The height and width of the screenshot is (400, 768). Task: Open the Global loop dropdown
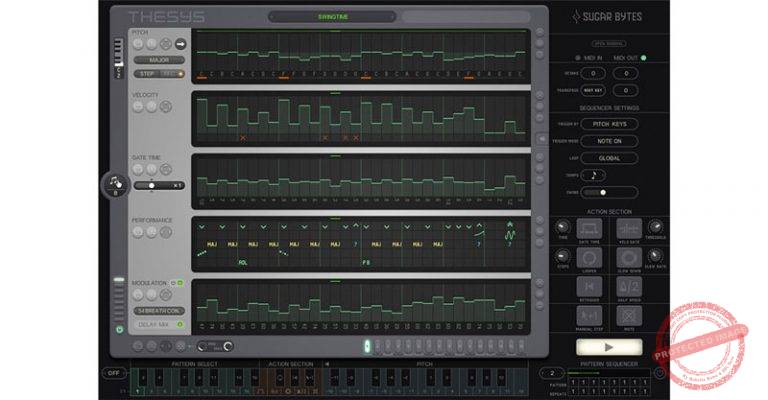[609, 158]
